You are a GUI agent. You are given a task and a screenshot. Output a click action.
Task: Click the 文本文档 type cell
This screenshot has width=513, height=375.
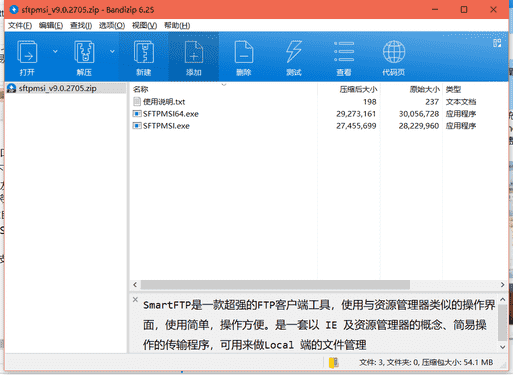[461, 102]
